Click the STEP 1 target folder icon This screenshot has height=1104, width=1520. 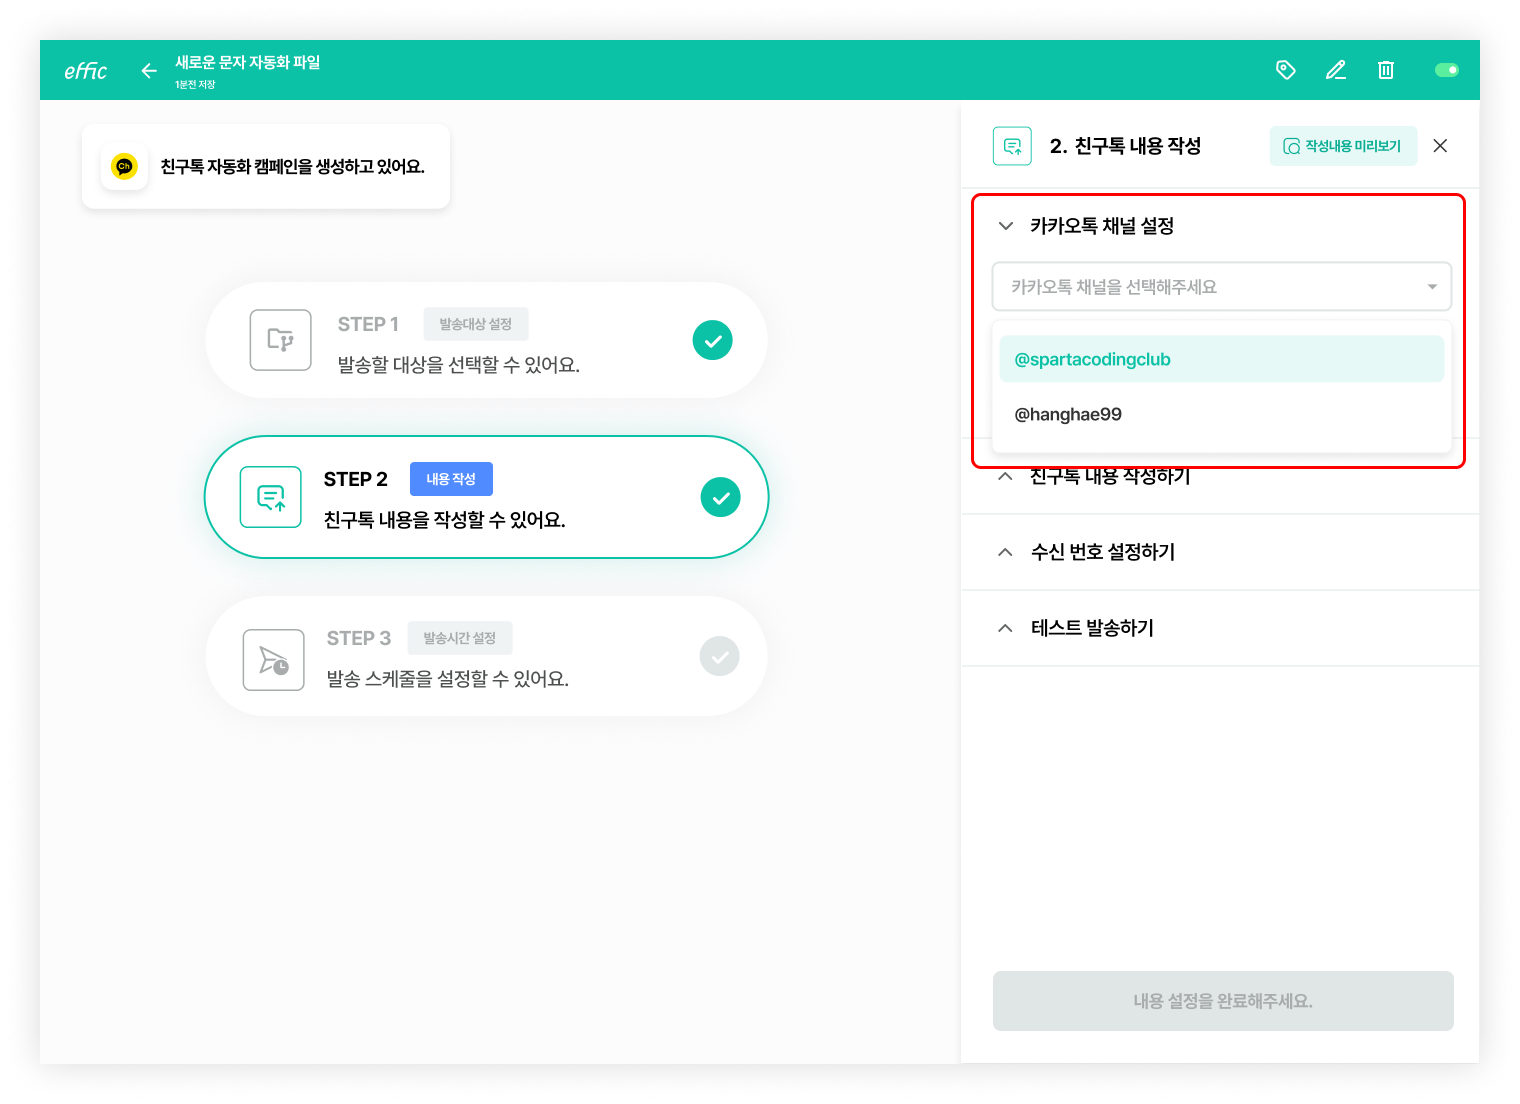click(280, 340)
